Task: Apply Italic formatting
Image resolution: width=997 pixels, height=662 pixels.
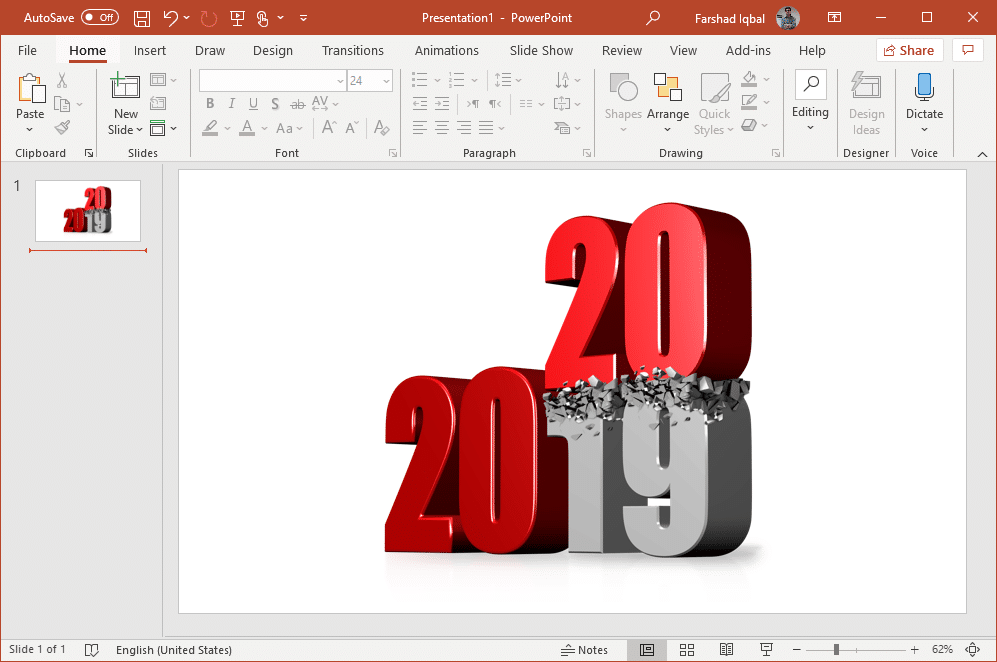Action: pos(231,104)
